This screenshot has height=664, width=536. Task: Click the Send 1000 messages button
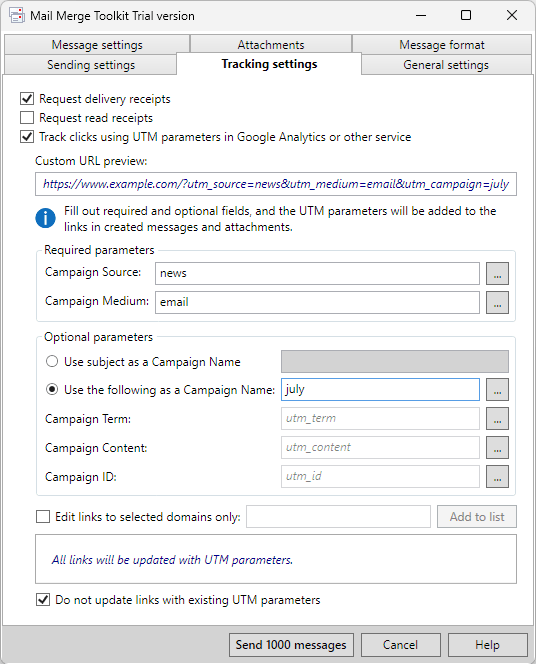pyautogui.click(x=291, y=645)
